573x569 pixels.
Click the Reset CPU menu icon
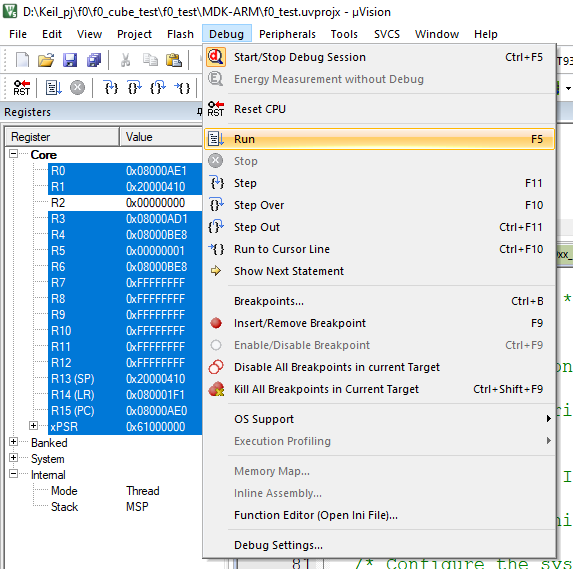(x=216, y=109)
